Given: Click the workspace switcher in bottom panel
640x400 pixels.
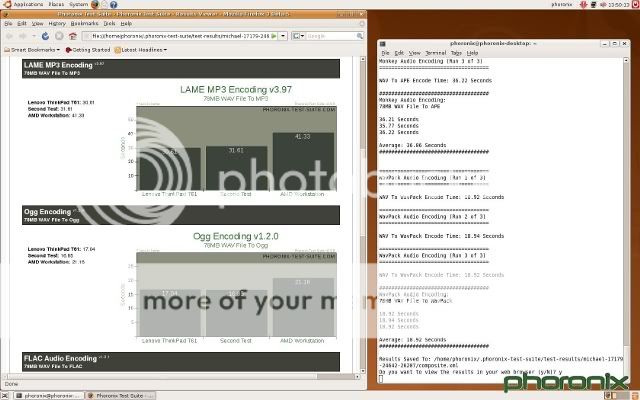Looking at the screenshot, I should (x=617, y=395).
